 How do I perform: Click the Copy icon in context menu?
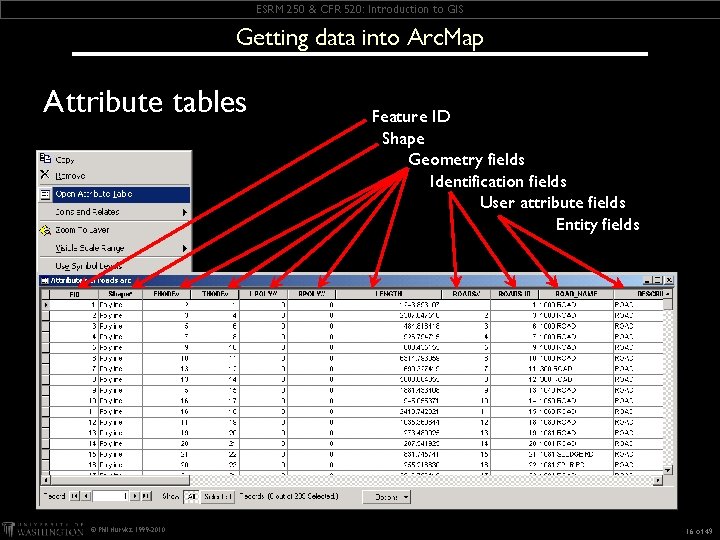tap(45, 158)
